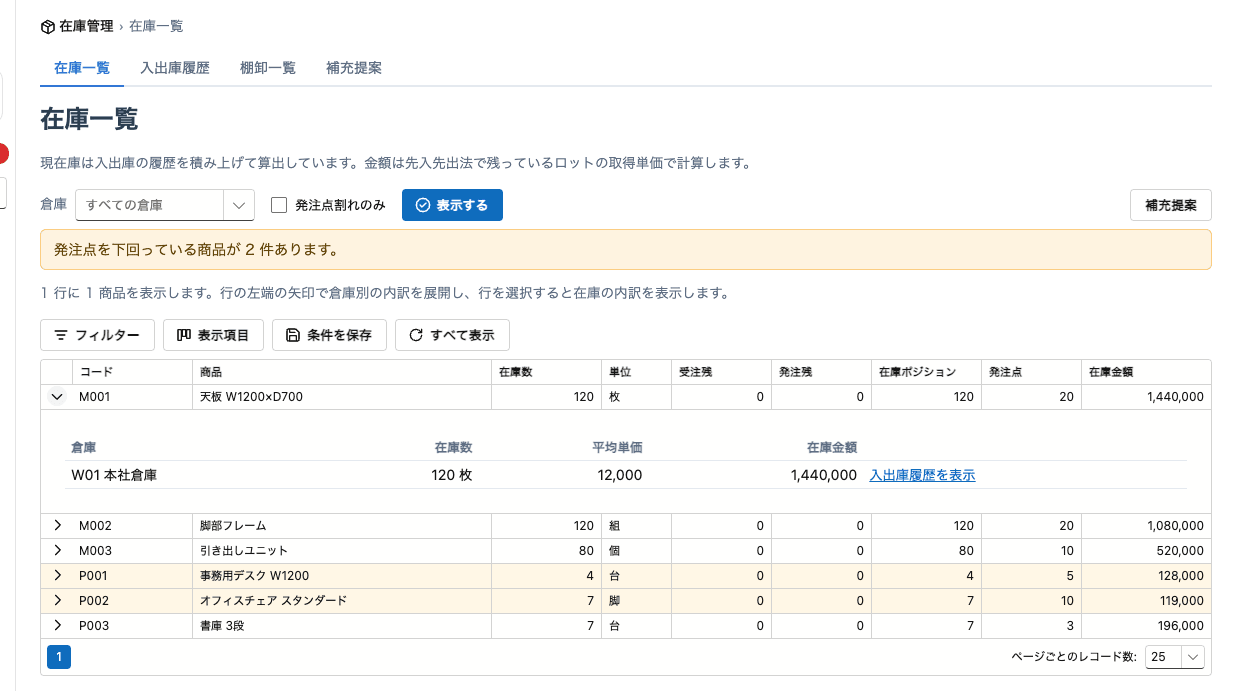Image resolution: width=1236 pixels, height=691 pixels.
Task: Expand the M002 脚部フレーム row
Action: click(x=57, y=526)
